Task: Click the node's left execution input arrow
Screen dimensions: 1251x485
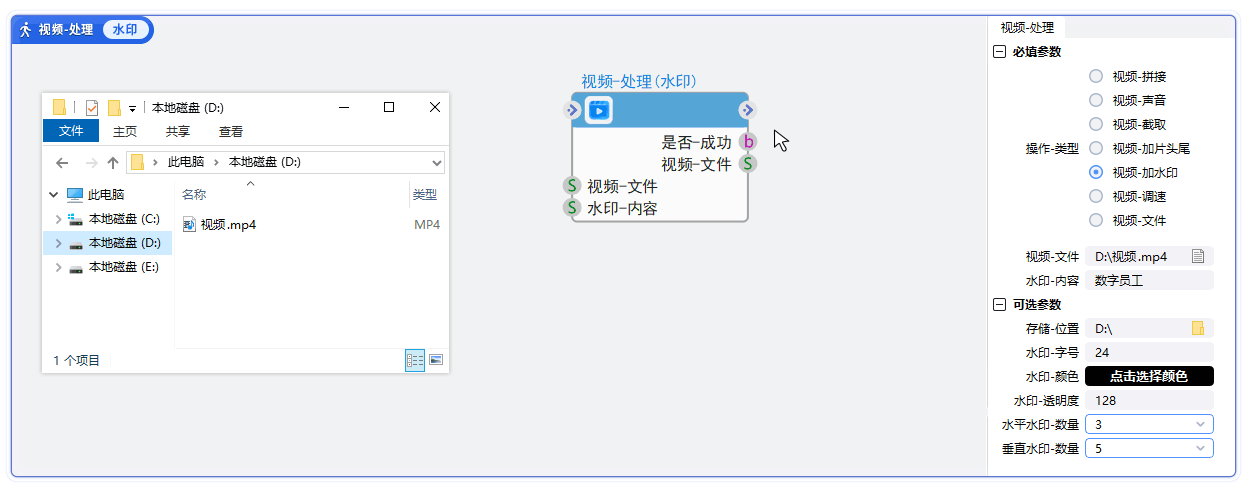Action: click(572, 110)
